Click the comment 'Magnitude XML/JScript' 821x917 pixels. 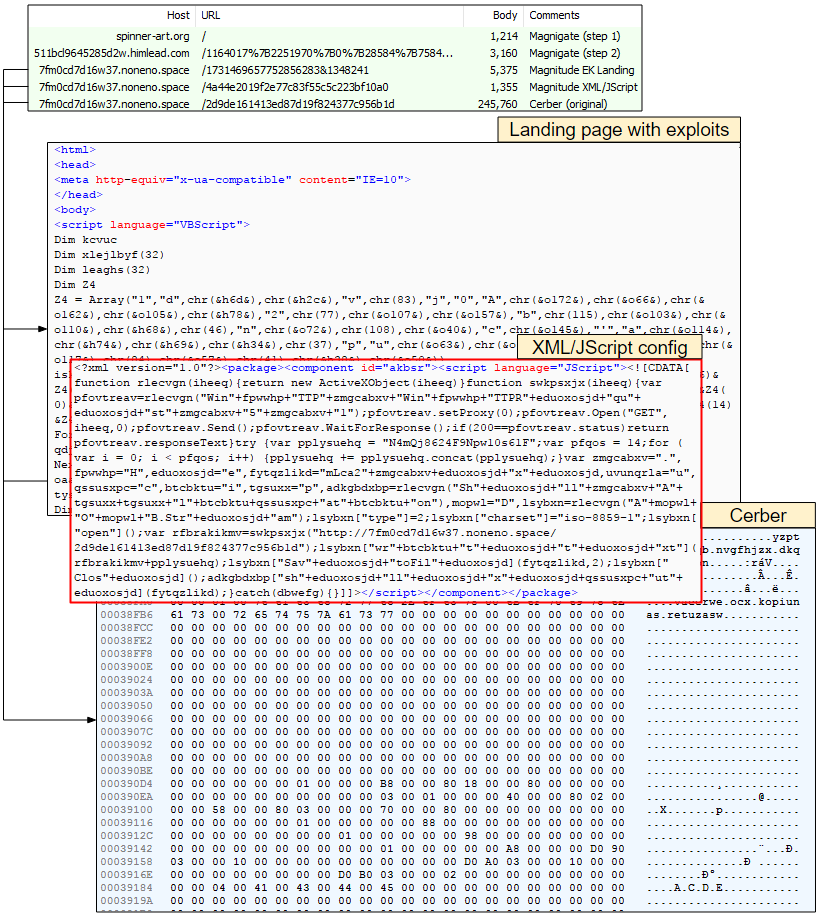583,87
